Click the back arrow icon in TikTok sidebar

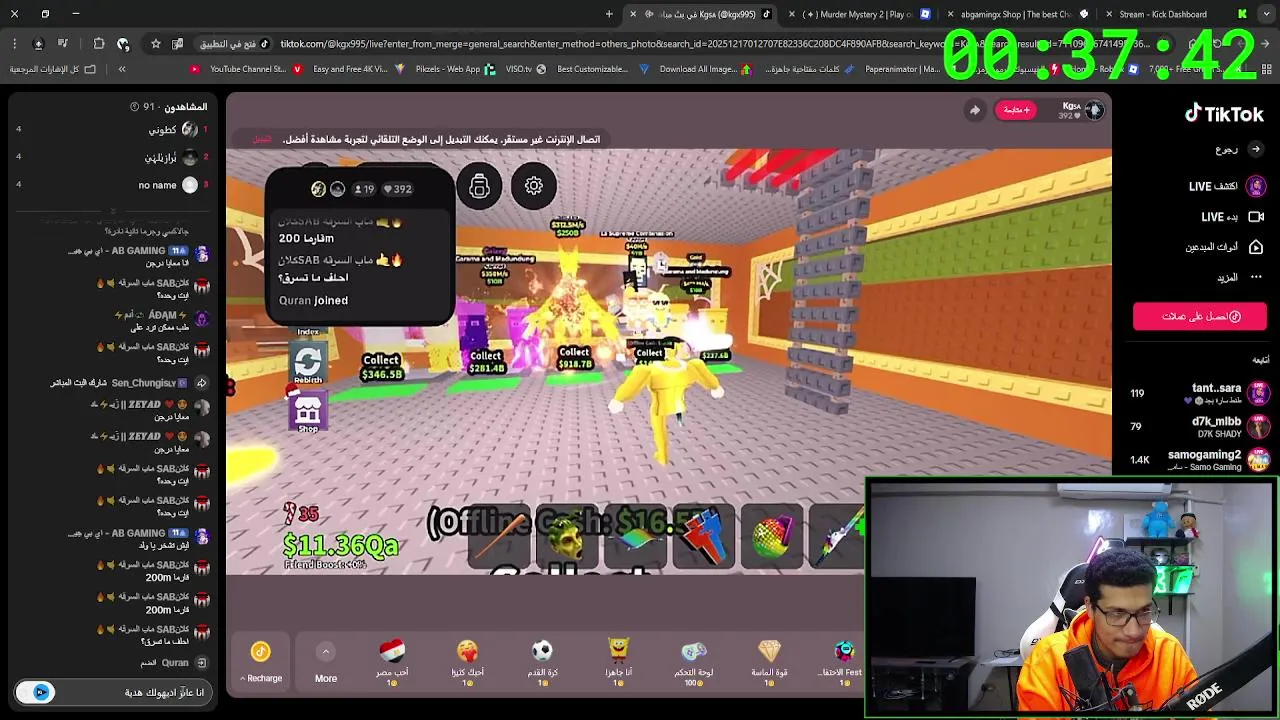(1256, 149)
